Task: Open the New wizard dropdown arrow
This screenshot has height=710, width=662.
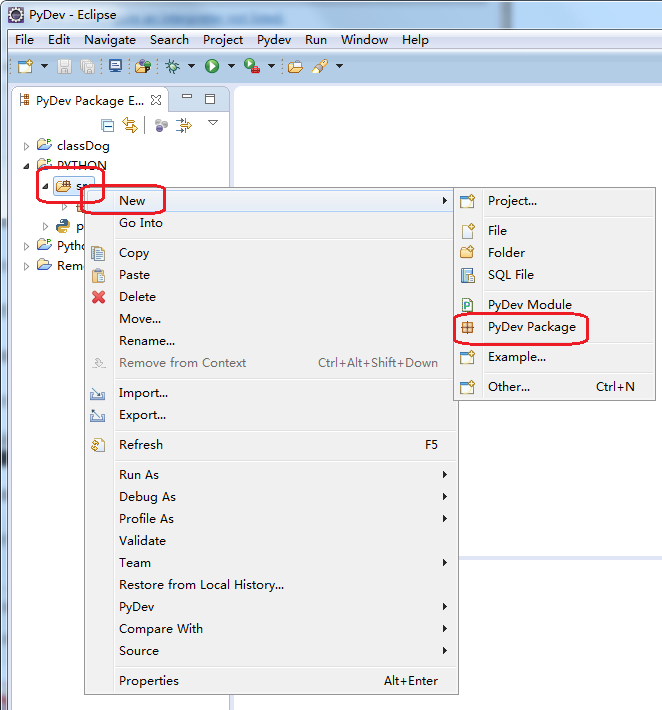Action: 44,66
